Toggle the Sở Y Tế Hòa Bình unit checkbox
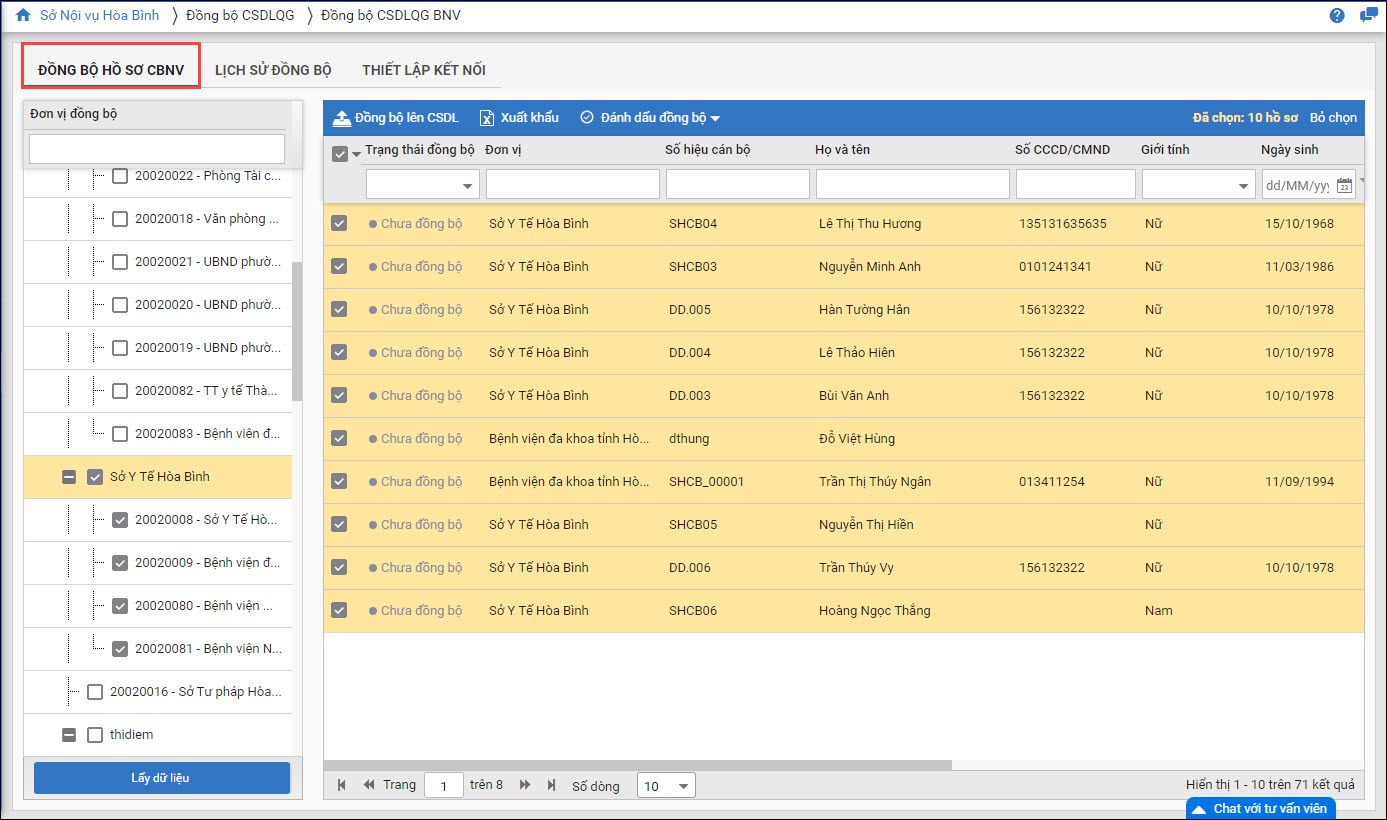The width and height of the screenshot is (1387, 820). point(95,477)
